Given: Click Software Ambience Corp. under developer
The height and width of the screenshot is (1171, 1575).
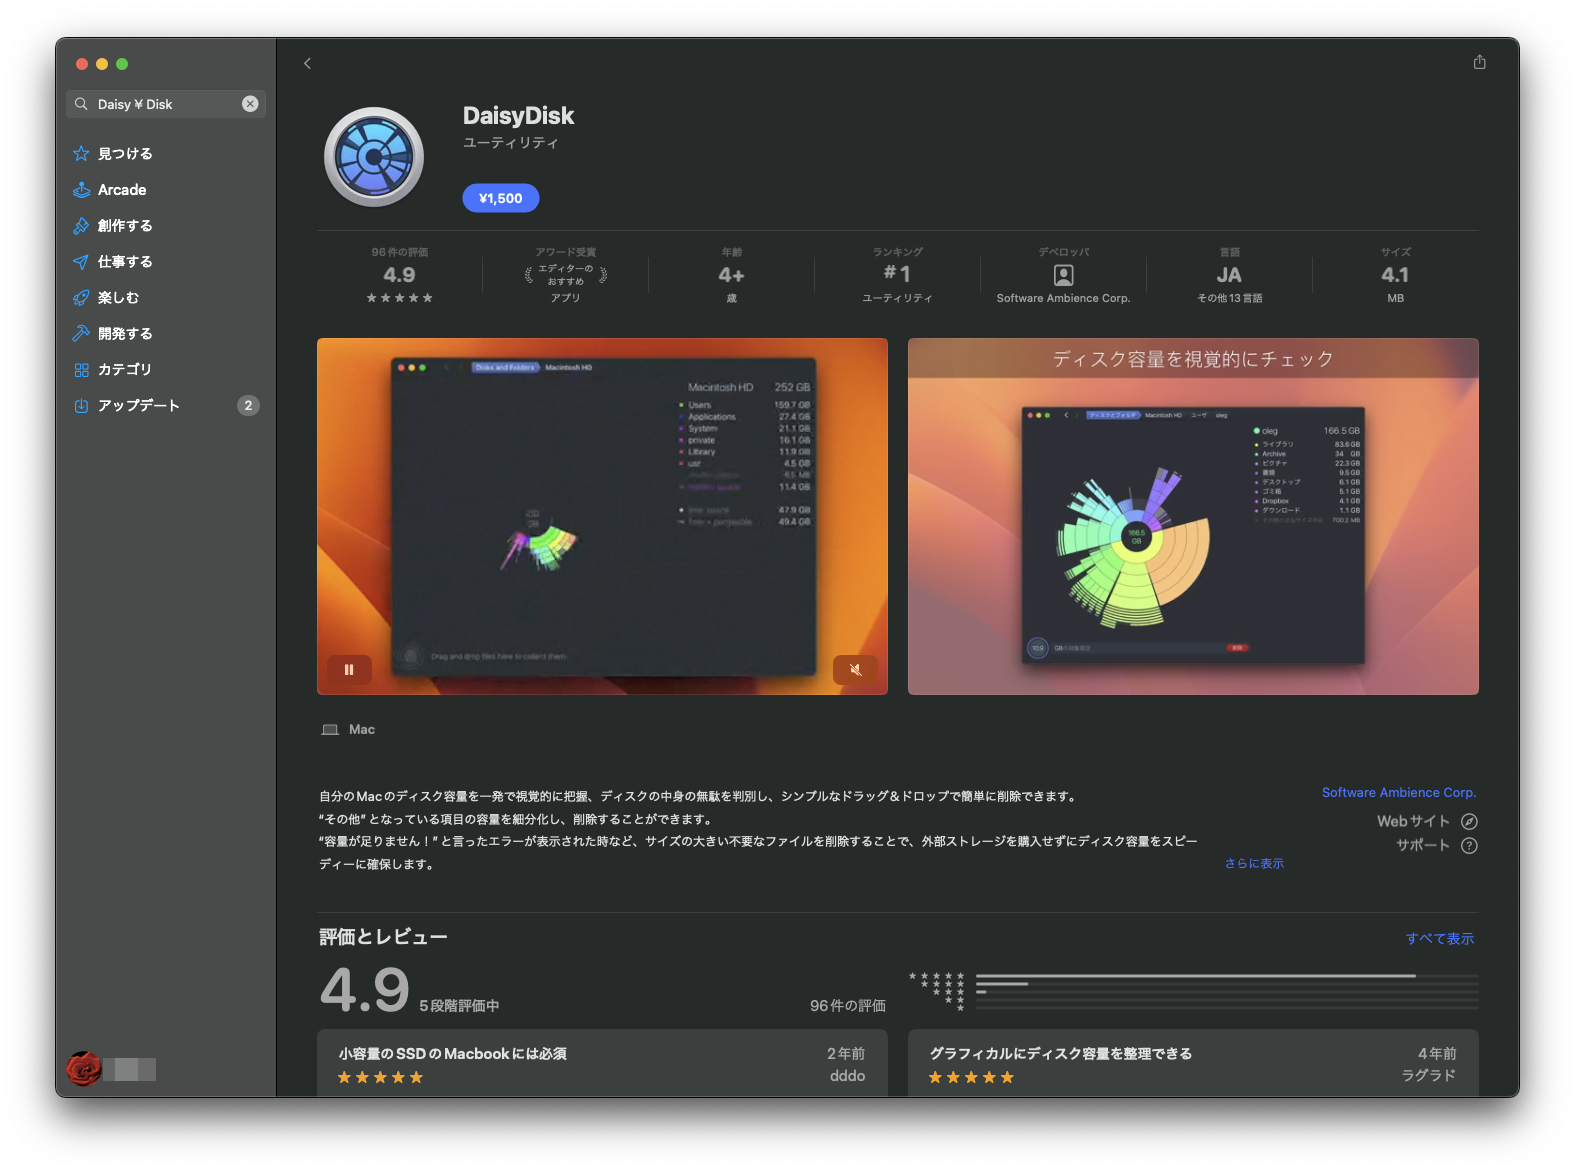Looking at the screenshot, I should (x=1063, y=298).
